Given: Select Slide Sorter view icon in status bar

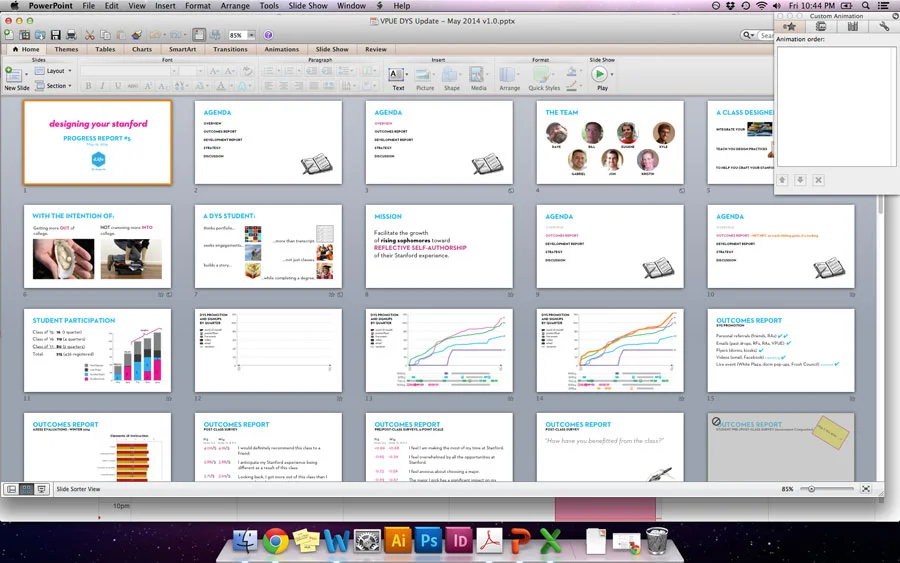Looking at the screenshot, I should (x=26, y=489).
